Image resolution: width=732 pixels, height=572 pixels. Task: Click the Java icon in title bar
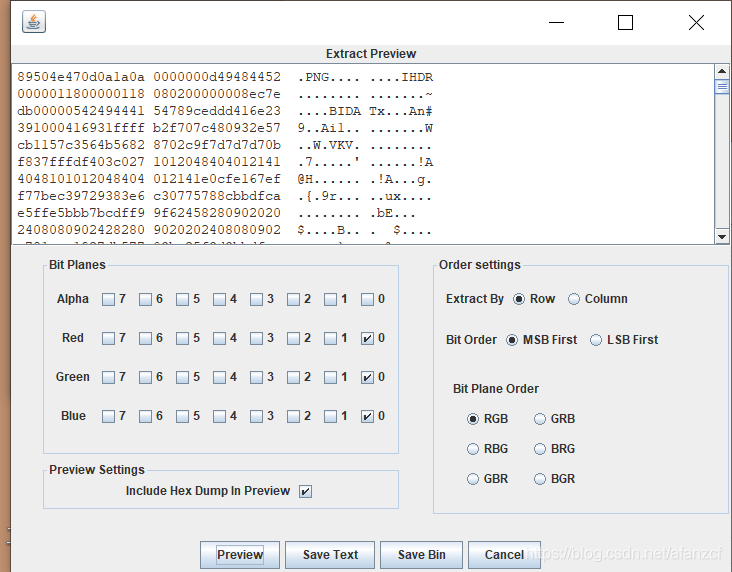pyautogui.click(x=34, y=22)
